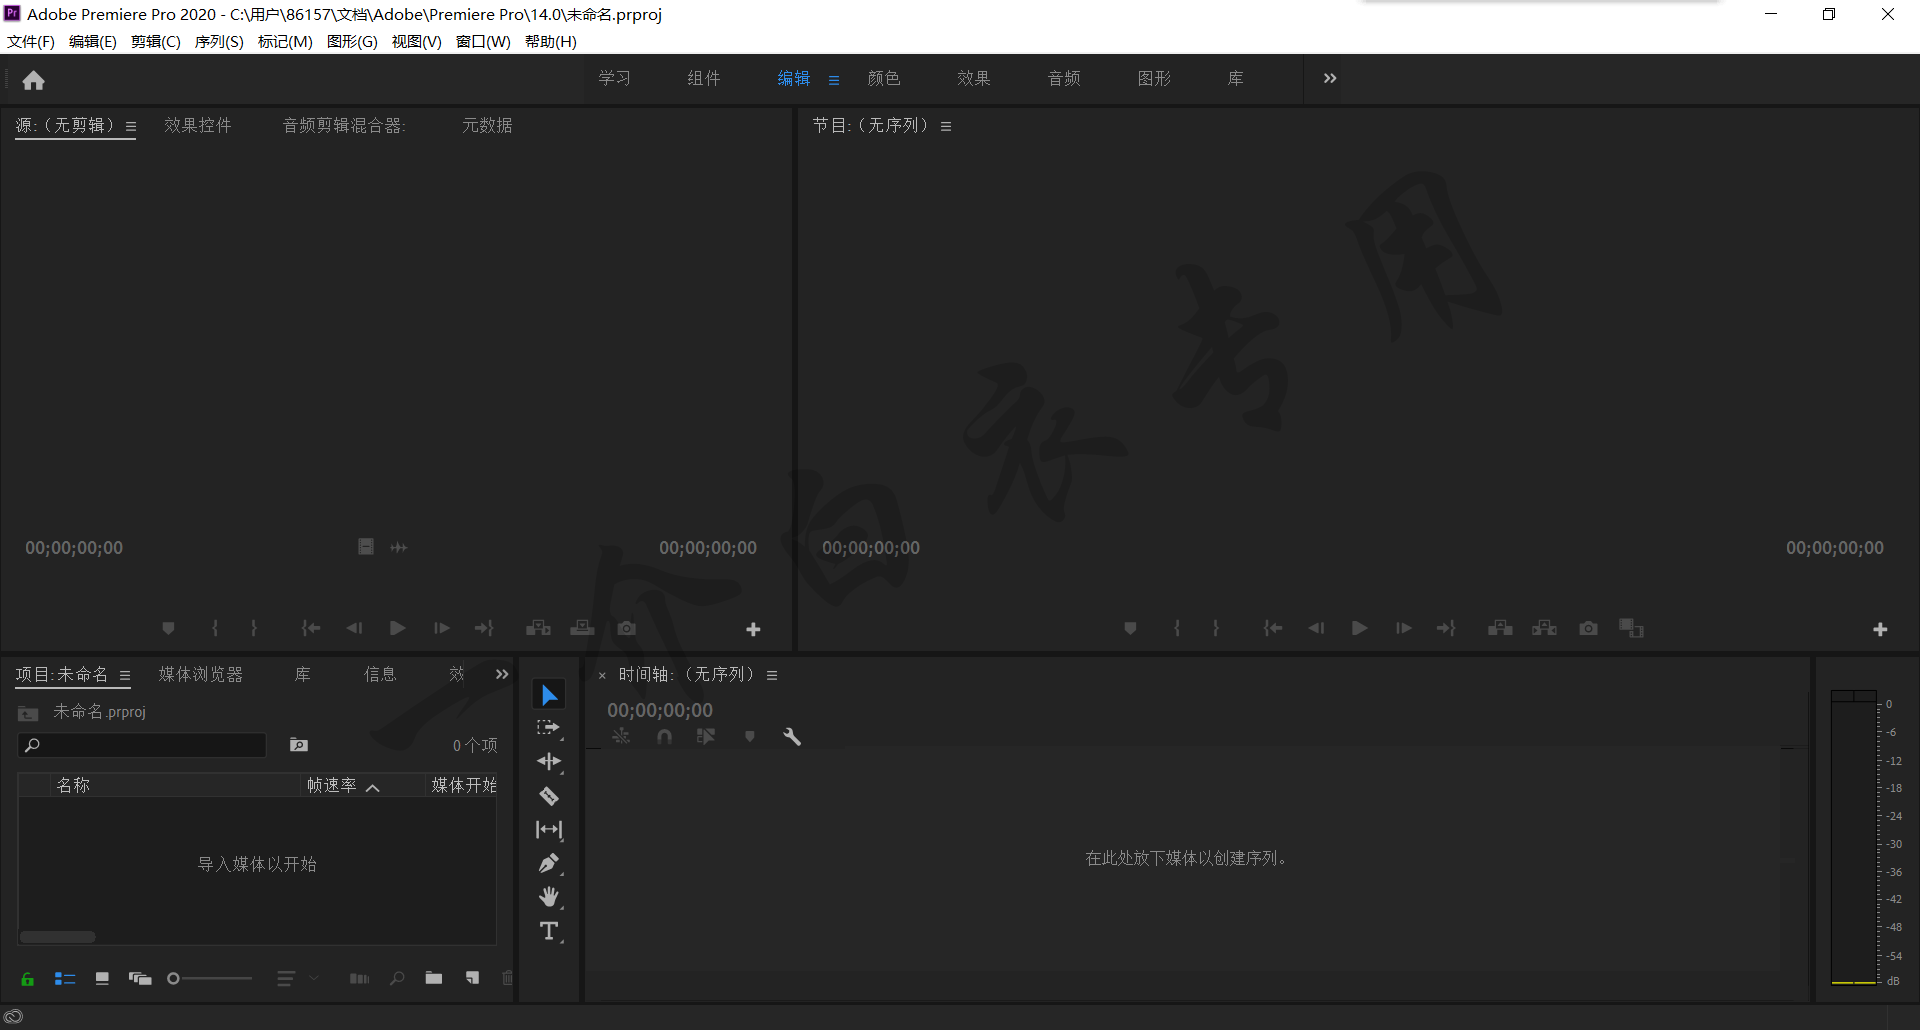Switch project panel to icon view
Image resolution: width=1920 pixels, height=1030 pixels.
tap(102, 979)
